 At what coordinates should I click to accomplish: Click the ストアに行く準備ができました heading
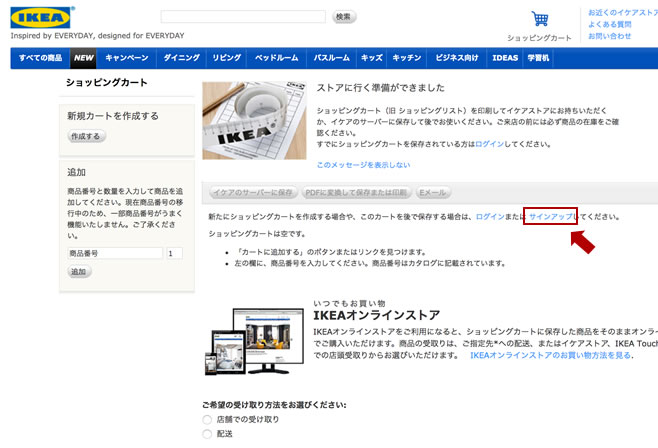click(x=380, y=88)
